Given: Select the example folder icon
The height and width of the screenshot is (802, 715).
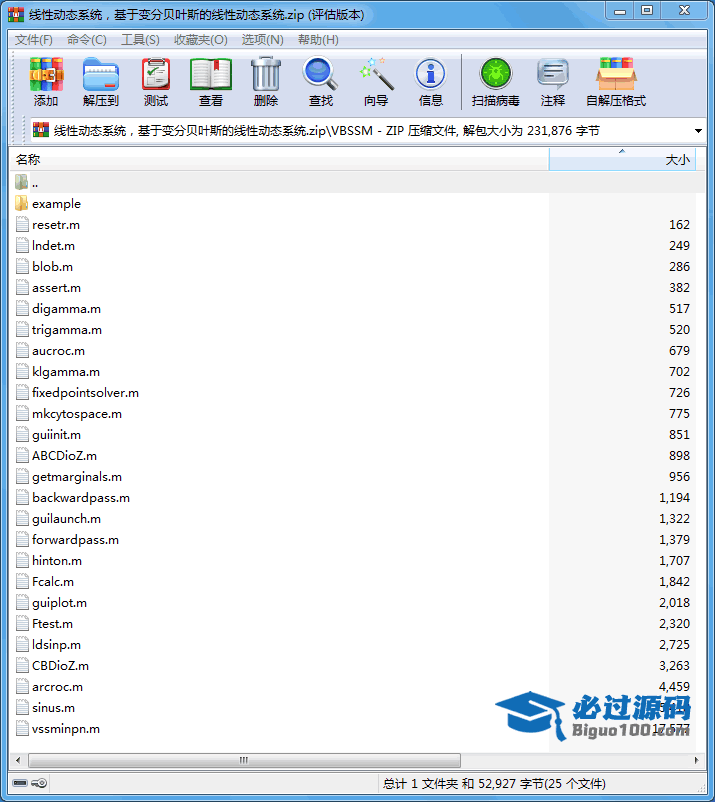Looking at the screenshot, I should 21,203.
